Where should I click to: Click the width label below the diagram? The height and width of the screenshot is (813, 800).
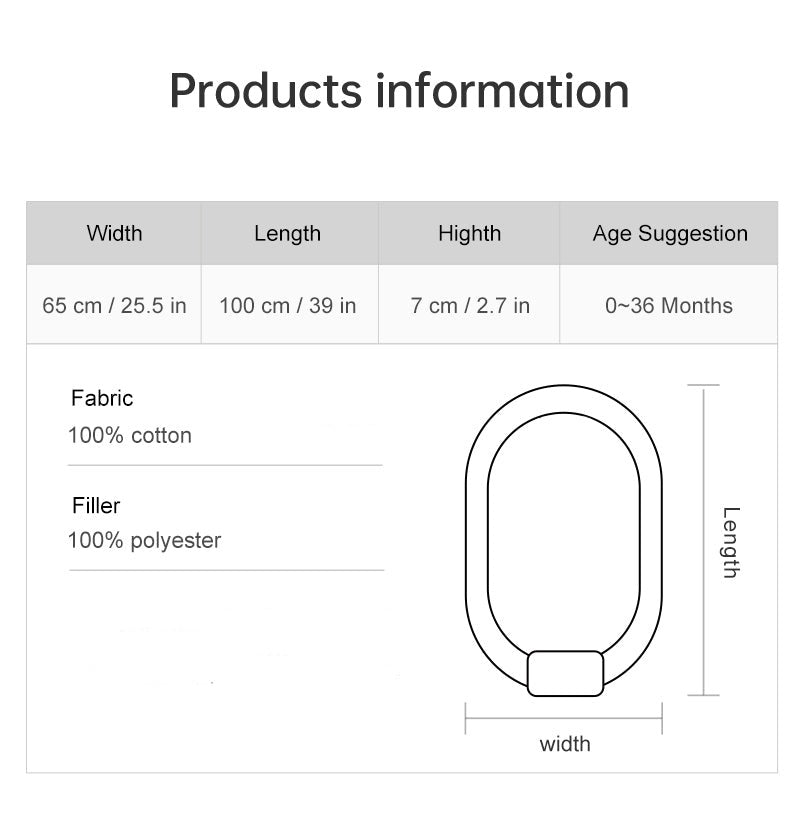tap(565, 744)
